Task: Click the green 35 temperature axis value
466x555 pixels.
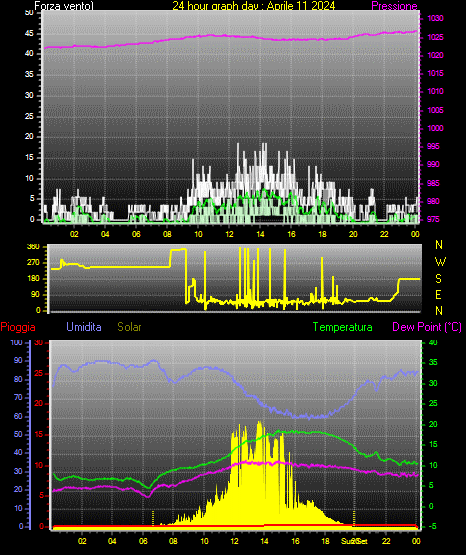Action: (433, 362)
